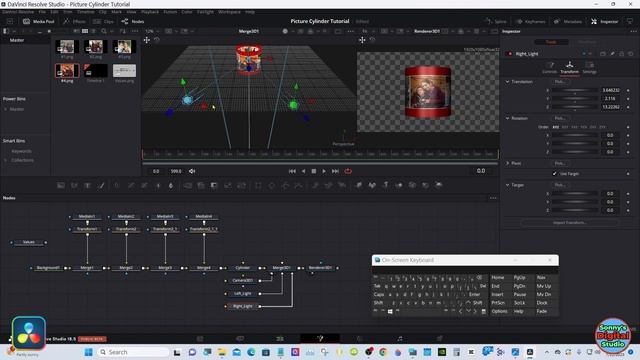Click the Pick button for Translation
The height and width of the screenshot is (360, 640).
coord(560,82)
